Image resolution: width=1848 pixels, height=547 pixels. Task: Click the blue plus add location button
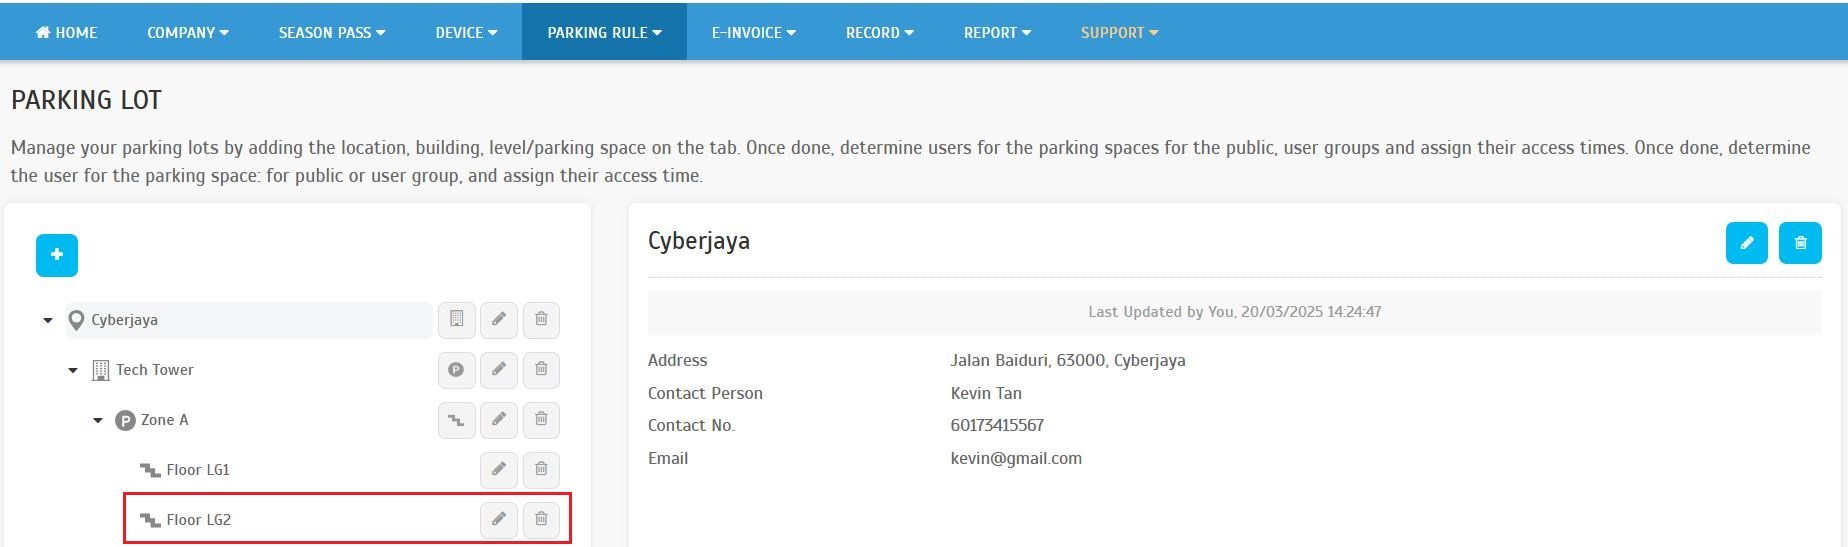[x=57, y=255]
